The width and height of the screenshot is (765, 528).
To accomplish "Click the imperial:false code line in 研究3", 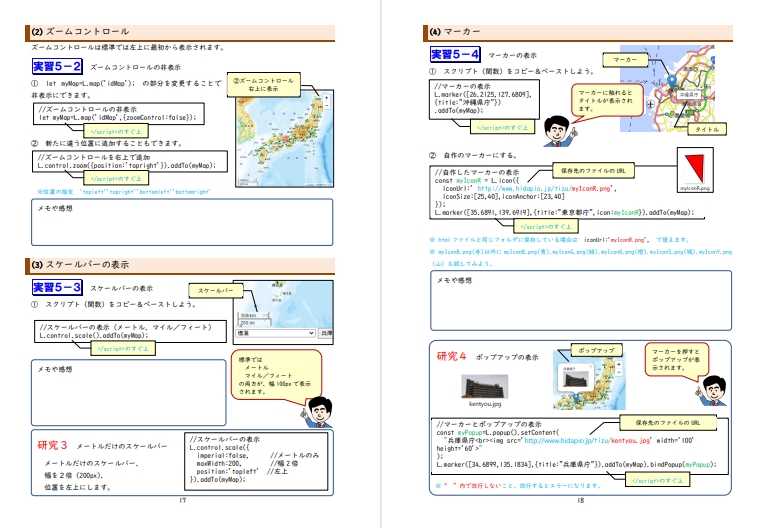I will tap(223, 455).
